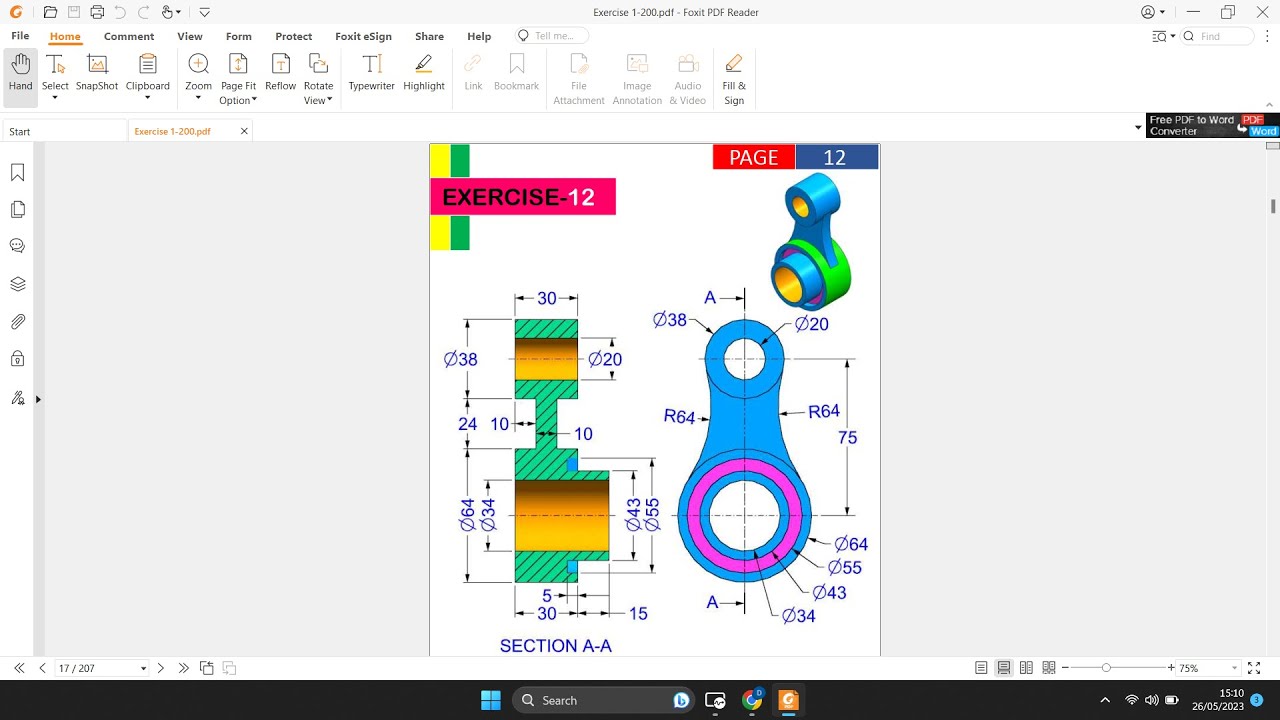Click the zoom in plus button
Screen dimensions: 1280x720
point(1171,668)
